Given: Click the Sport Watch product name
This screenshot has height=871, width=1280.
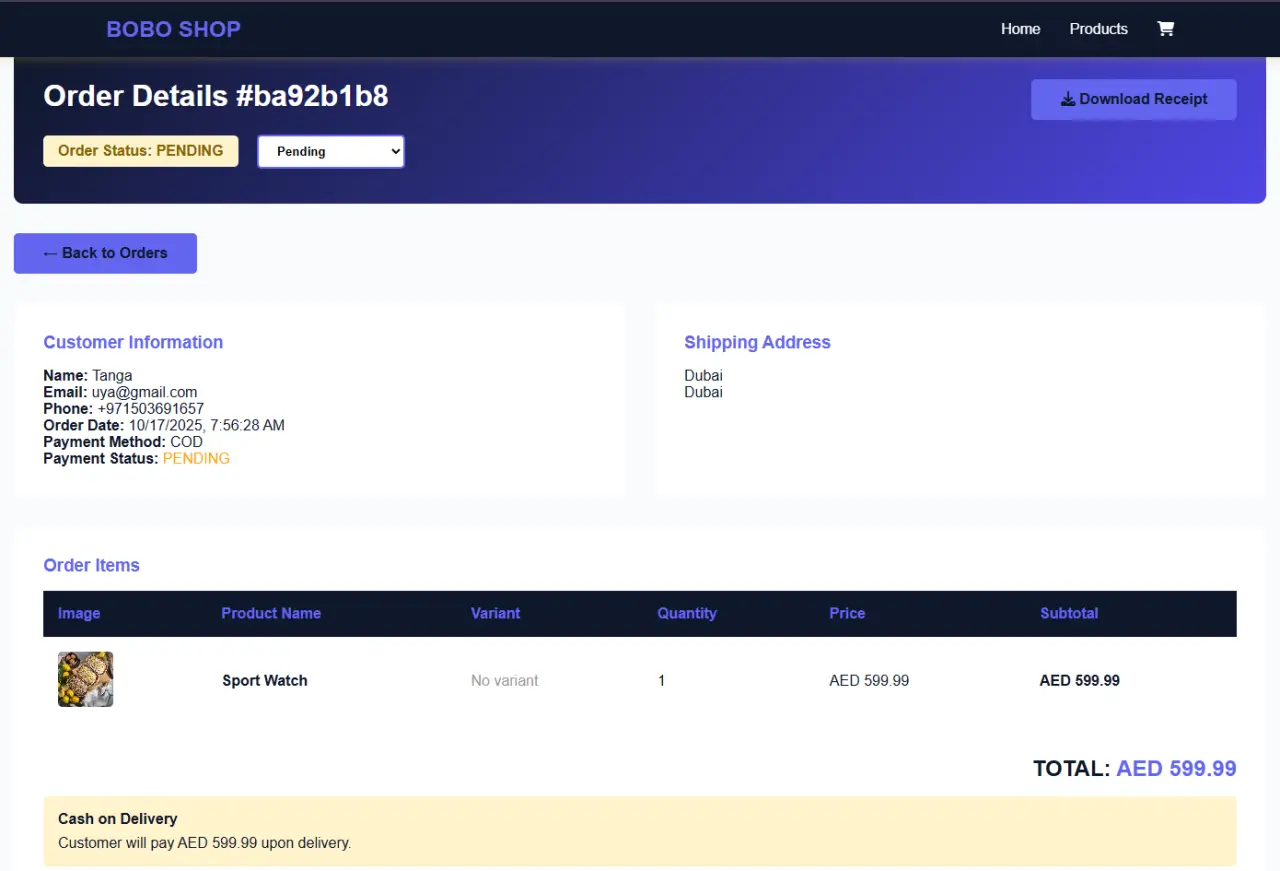Looking at the screenshot, I should (265, 680).
